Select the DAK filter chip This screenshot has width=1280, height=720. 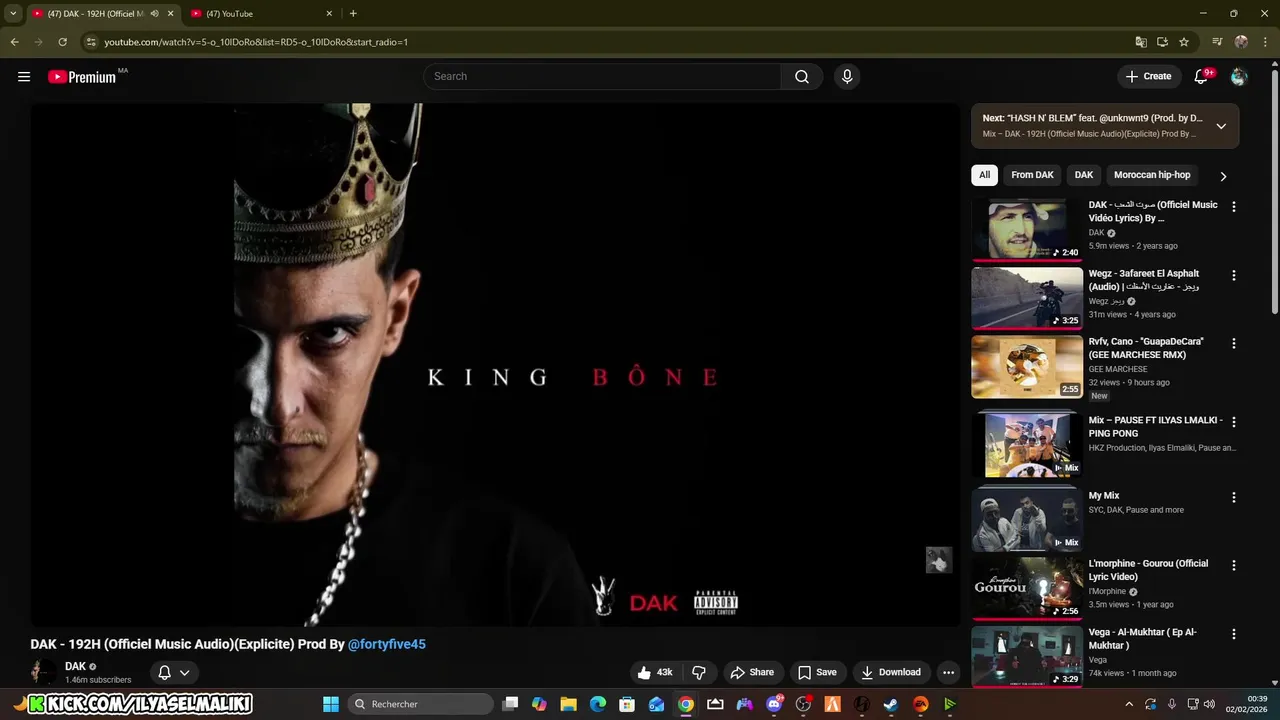tap(1084, 175)
